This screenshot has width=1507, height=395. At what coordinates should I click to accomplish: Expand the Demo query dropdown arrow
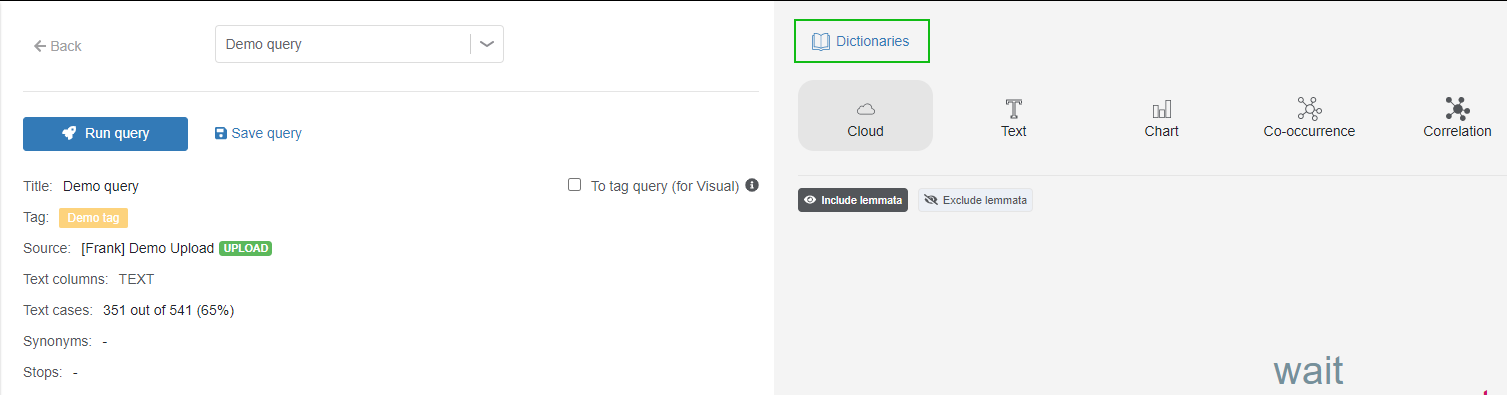click(x=487, y=44)
